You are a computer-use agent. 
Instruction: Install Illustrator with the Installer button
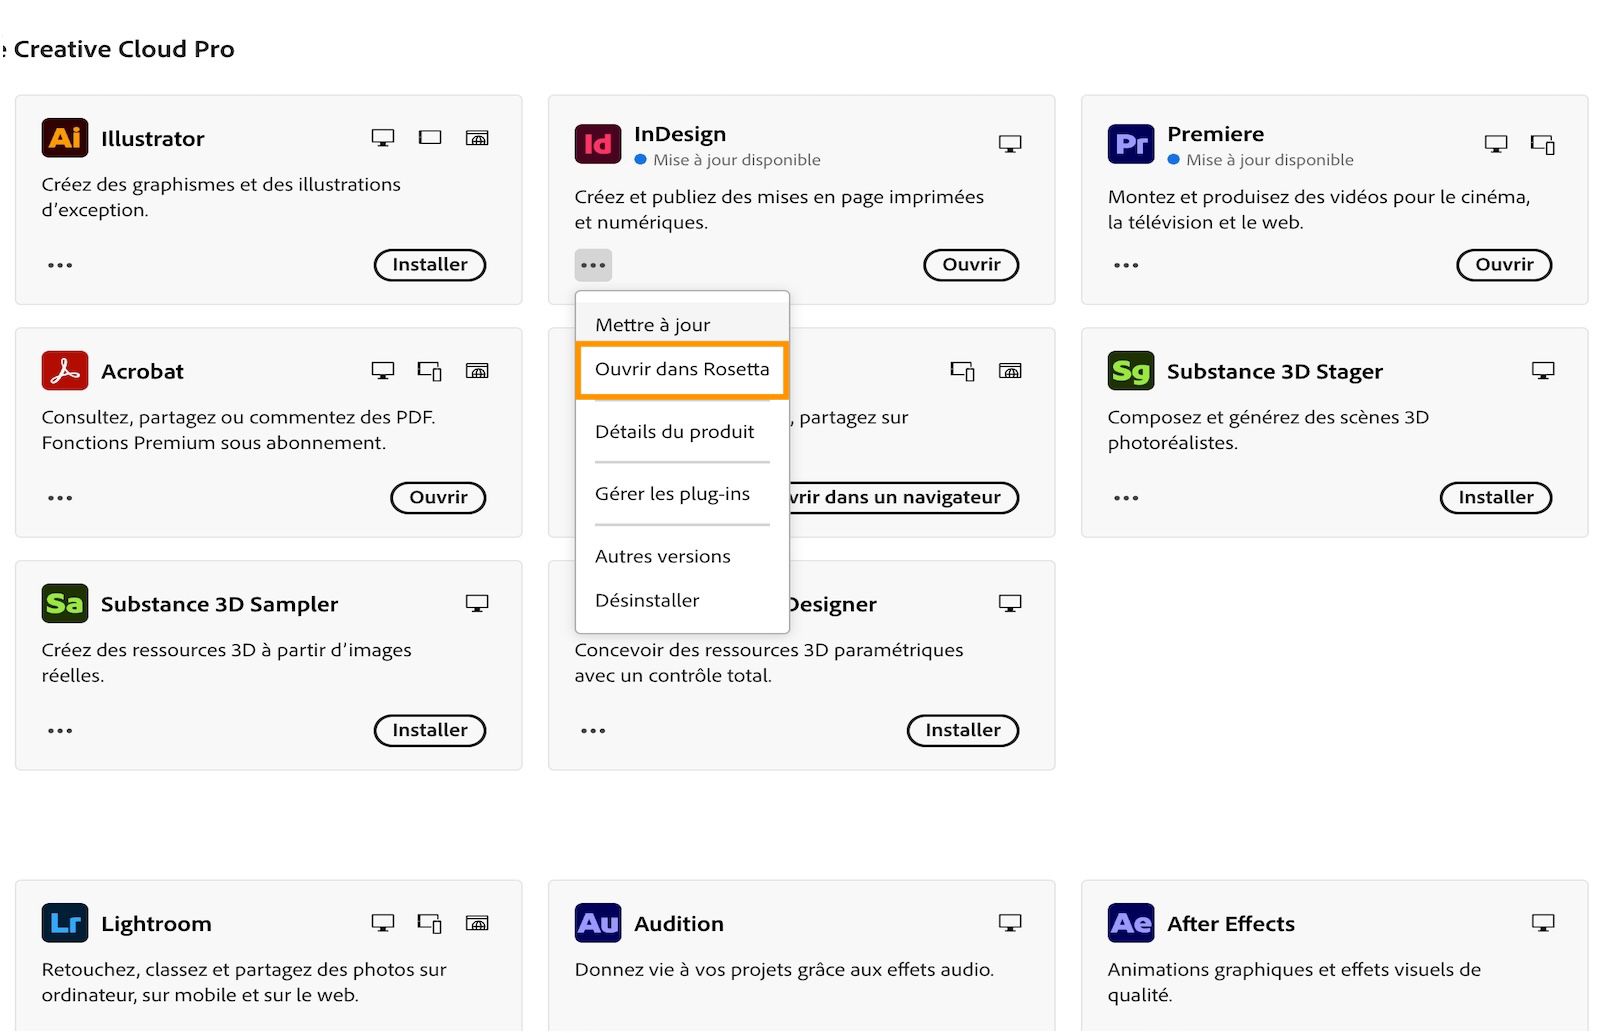click(430, 265)
